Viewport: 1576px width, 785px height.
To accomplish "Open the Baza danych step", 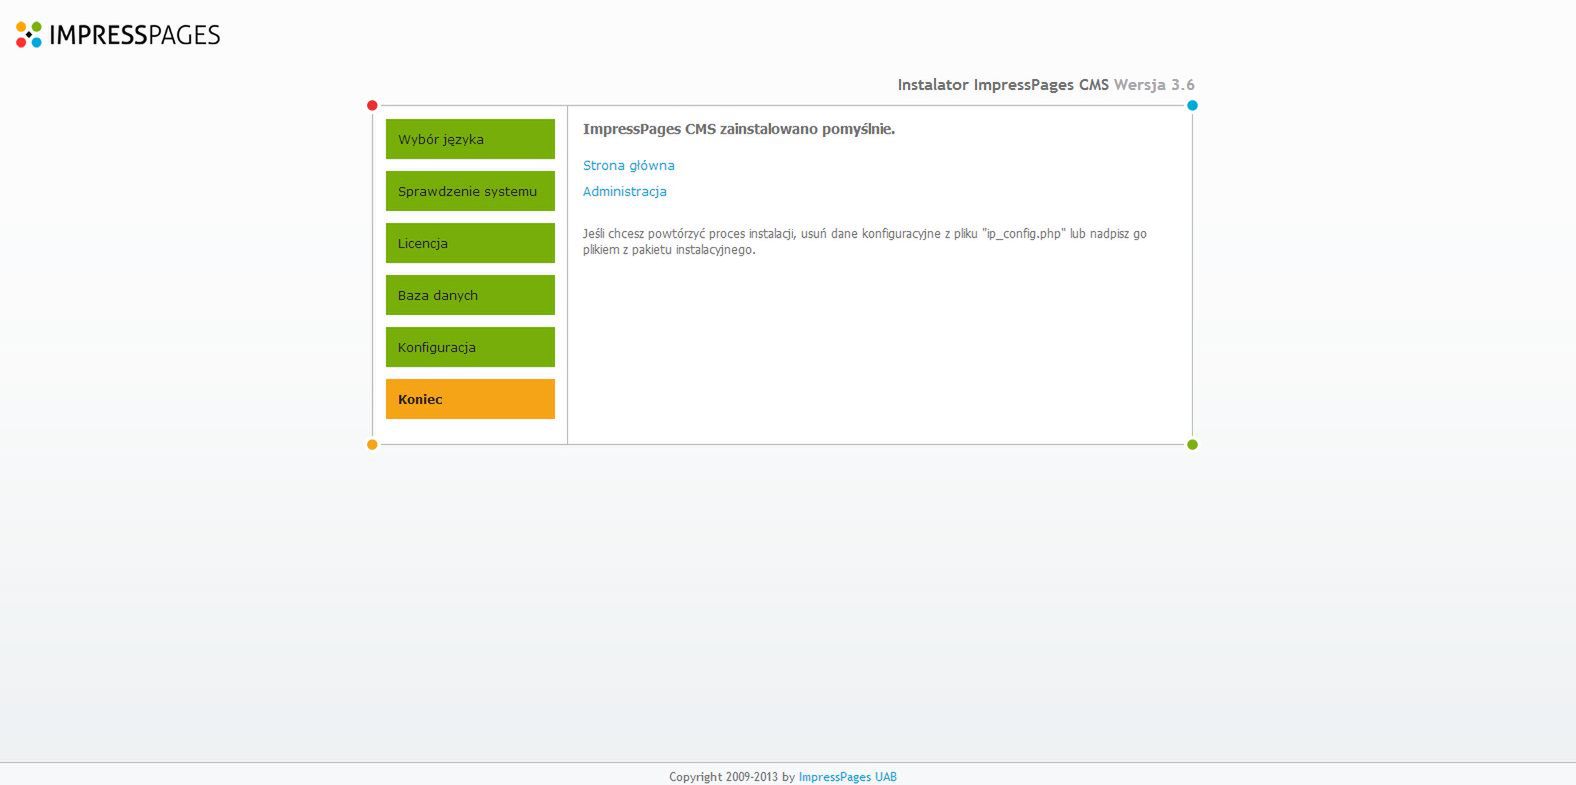I will click(x=470, y=295).
